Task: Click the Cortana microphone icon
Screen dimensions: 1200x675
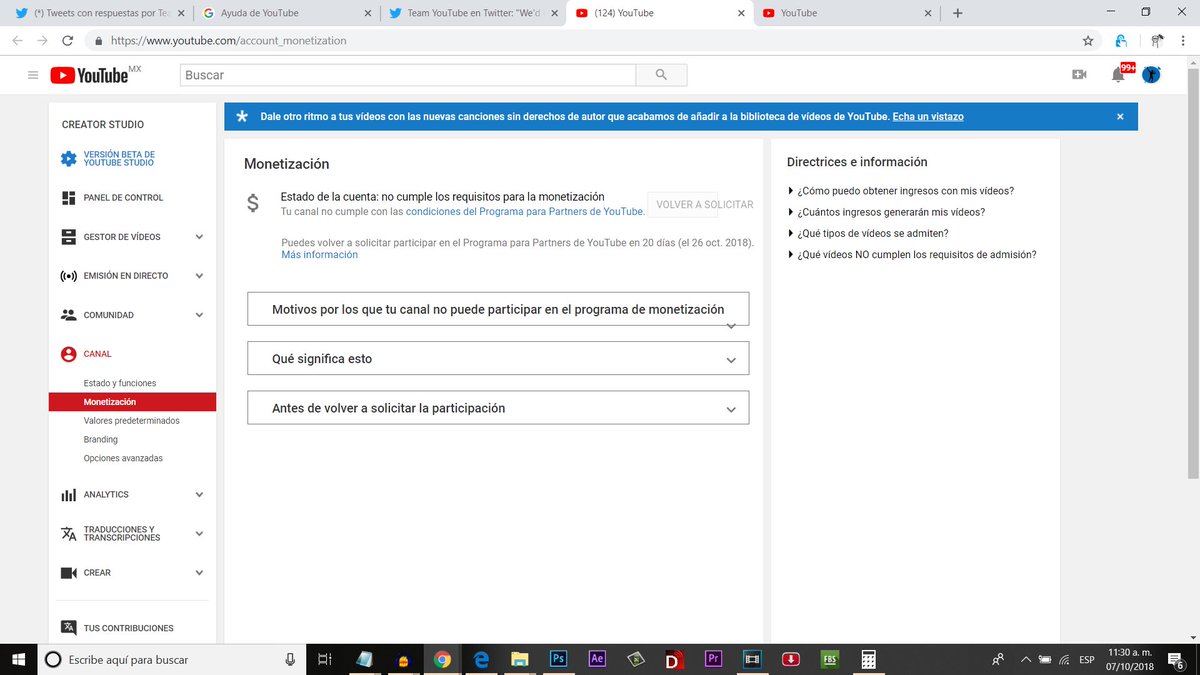Action: click(x=290, y=659)
